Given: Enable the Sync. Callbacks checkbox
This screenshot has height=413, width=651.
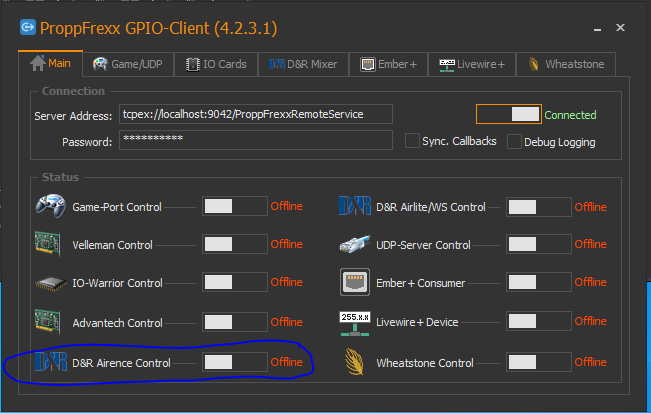Looking at the screenshot, I should point(412,141).
